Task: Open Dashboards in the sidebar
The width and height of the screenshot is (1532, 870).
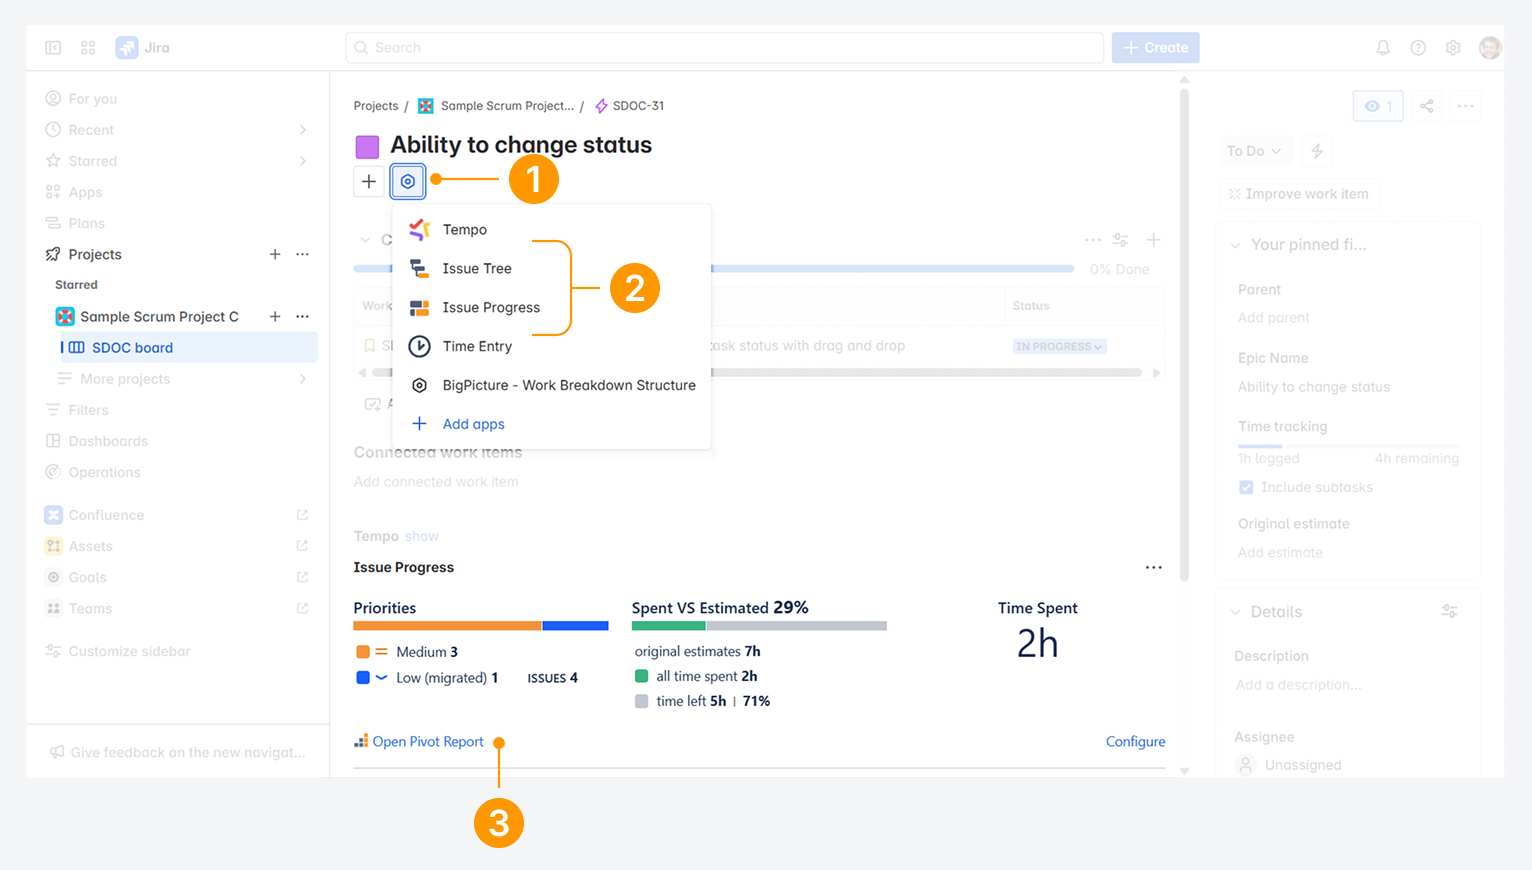Action: coord(108,441)
